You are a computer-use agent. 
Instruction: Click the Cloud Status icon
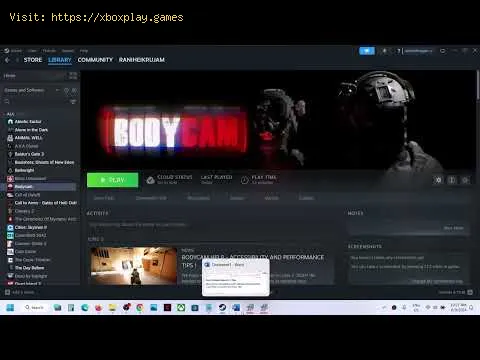[150, 180]
